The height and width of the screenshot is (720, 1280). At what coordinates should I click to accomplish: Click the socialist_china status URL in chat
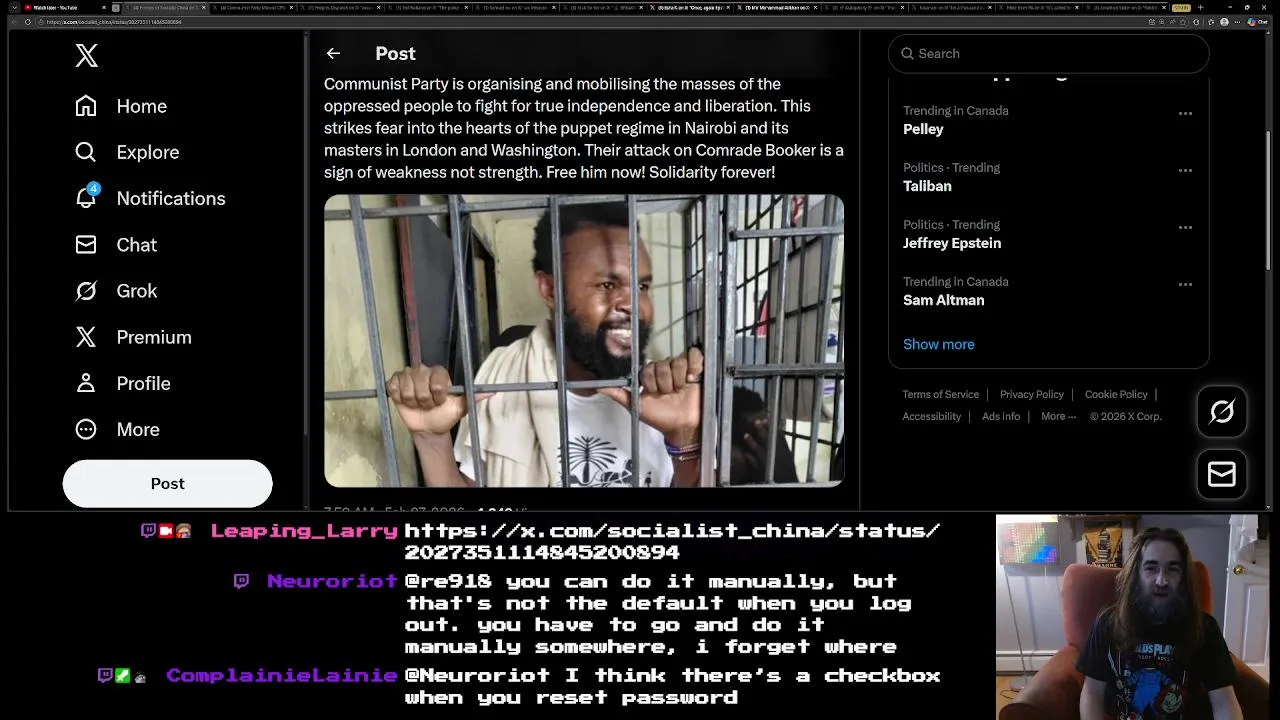672,541
